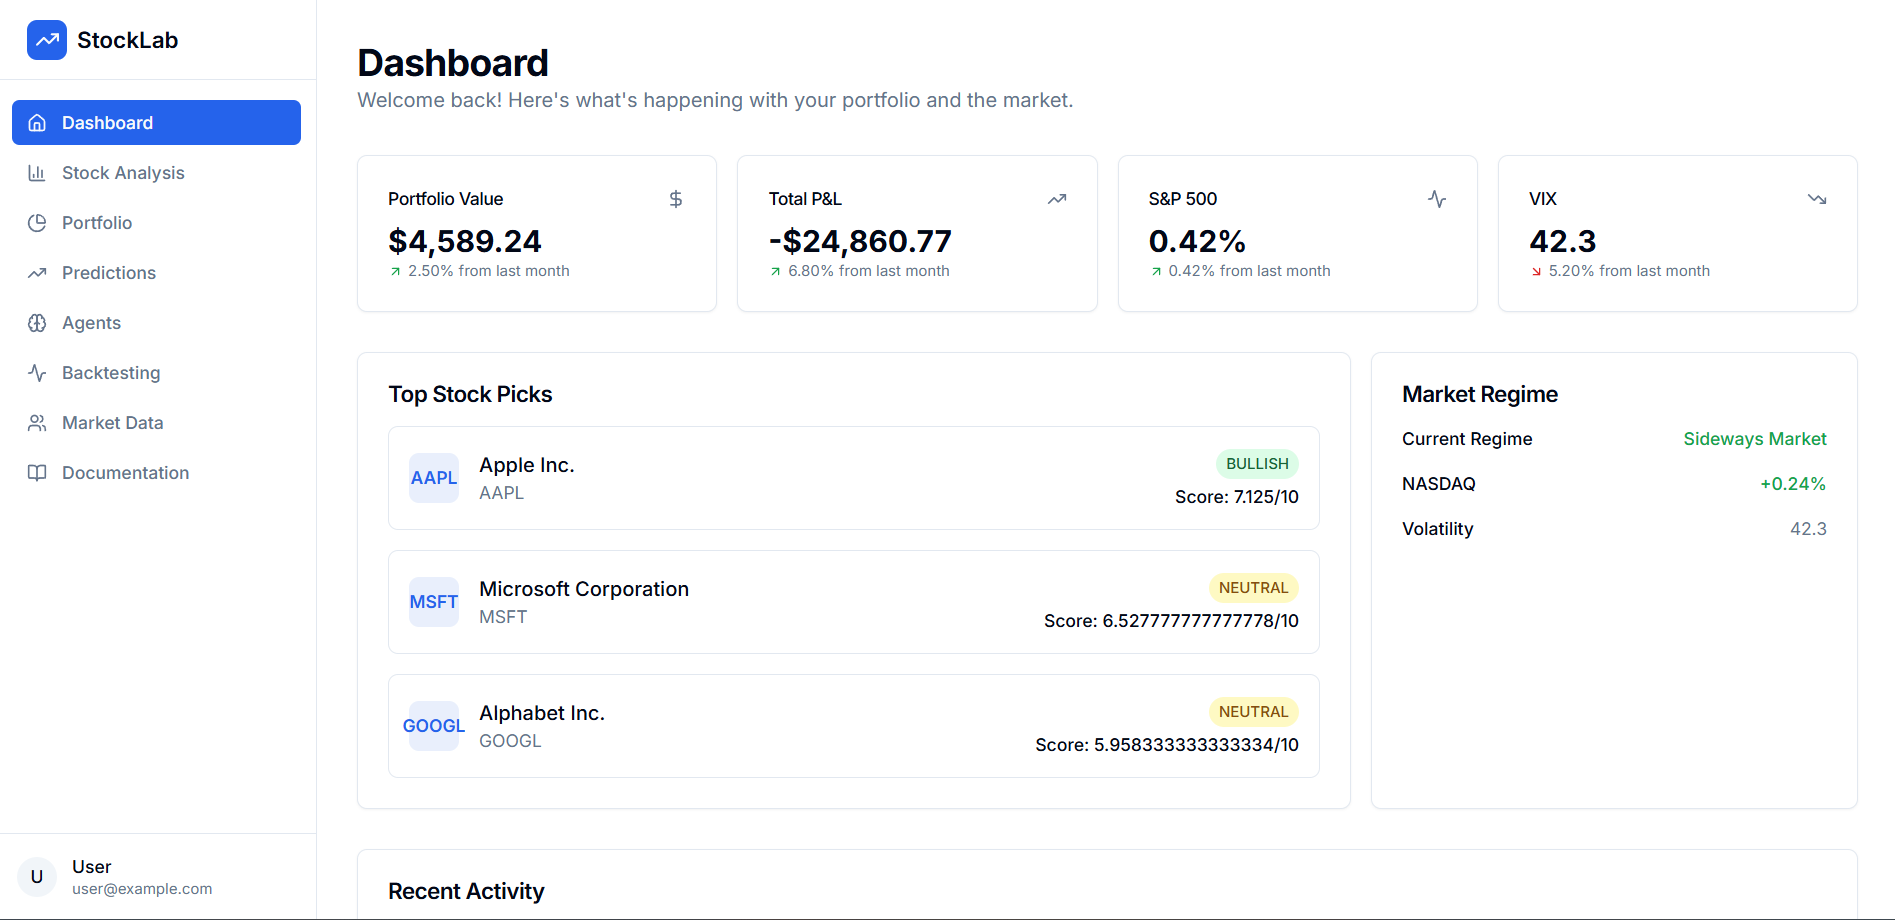
Task: Open Portfolio in sidebar
Action: (156, 223)
